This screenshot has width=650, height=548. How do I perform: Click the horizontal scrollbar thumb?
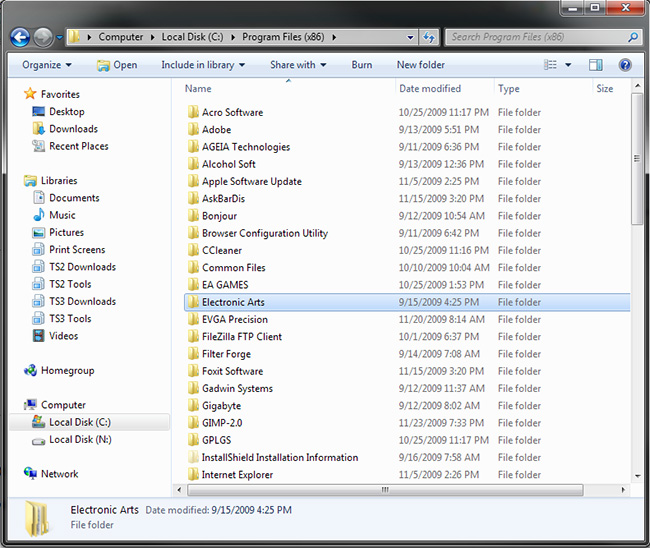[385, 490]
